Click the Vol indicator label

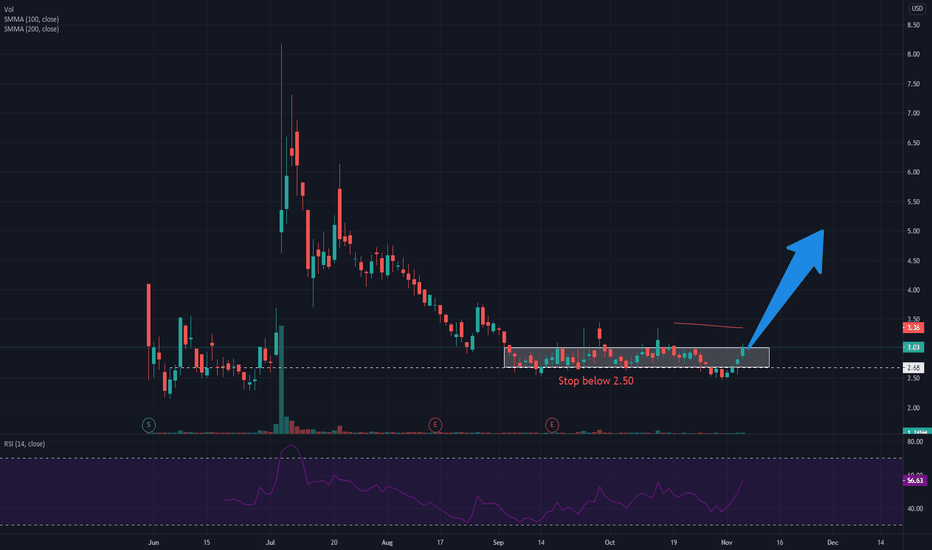coord(9,10)
